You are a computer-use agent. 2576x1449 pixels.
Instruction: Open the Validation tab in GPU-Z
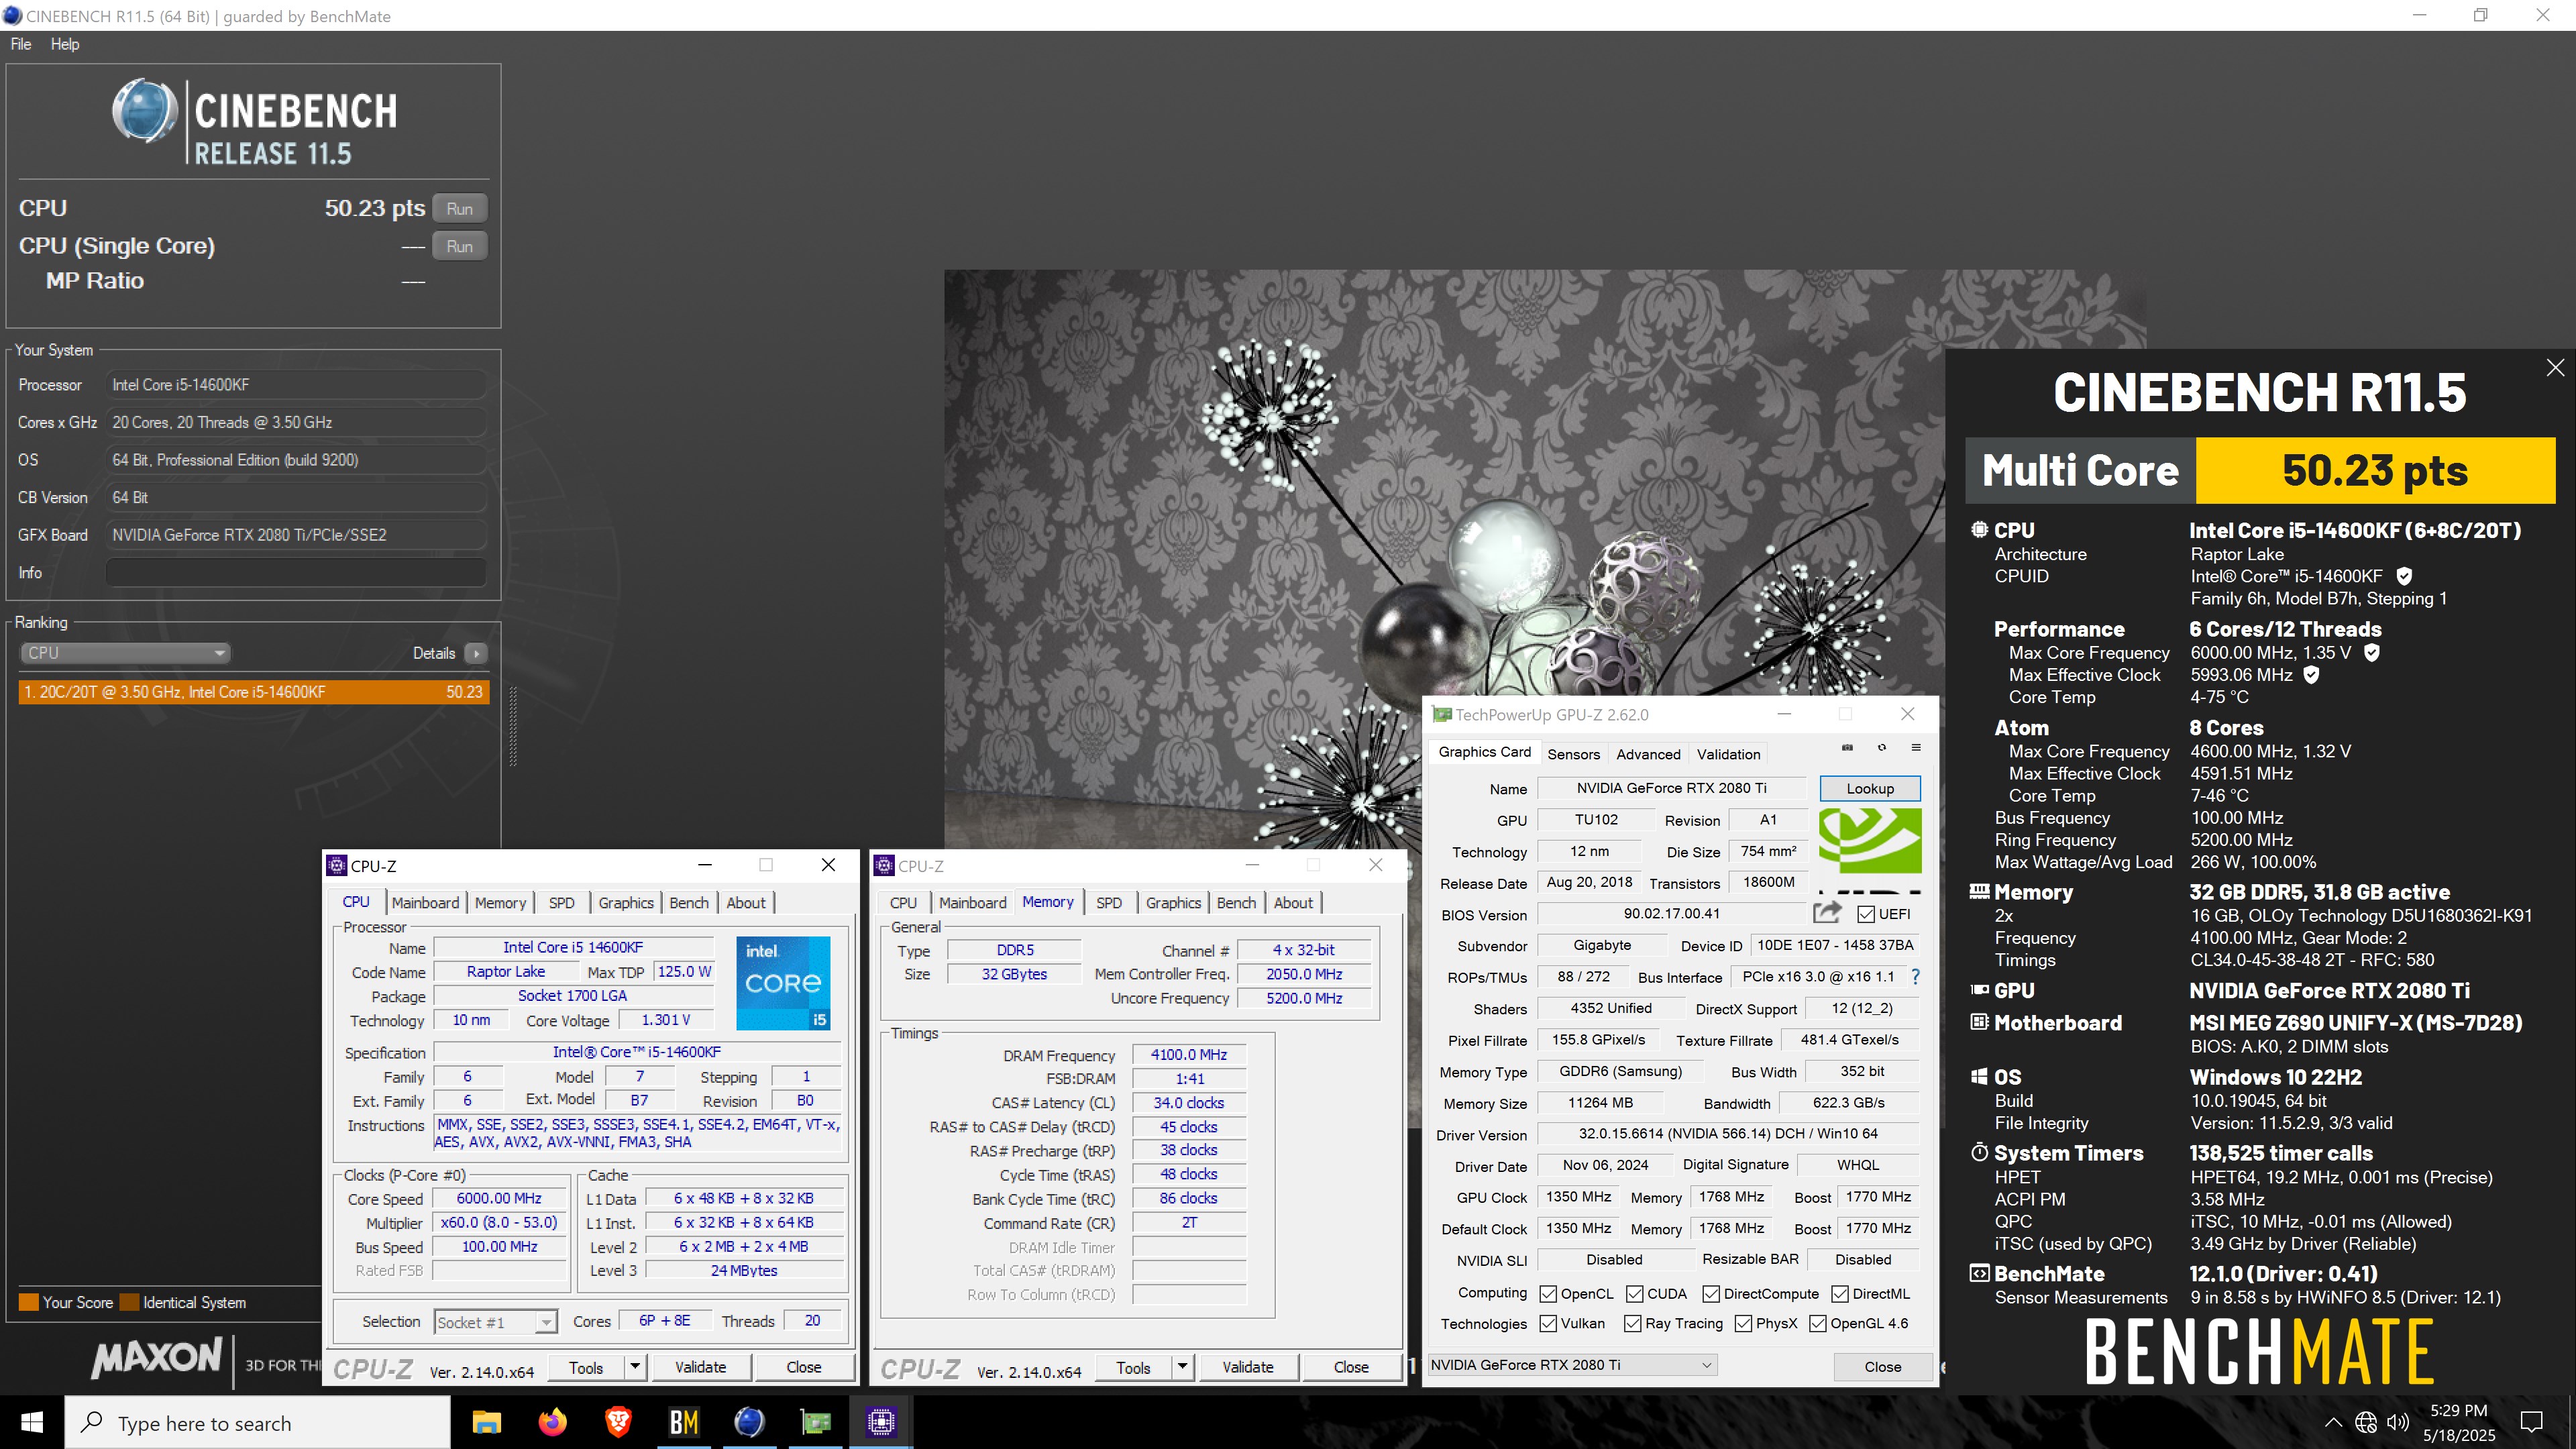coord(1728,754)
